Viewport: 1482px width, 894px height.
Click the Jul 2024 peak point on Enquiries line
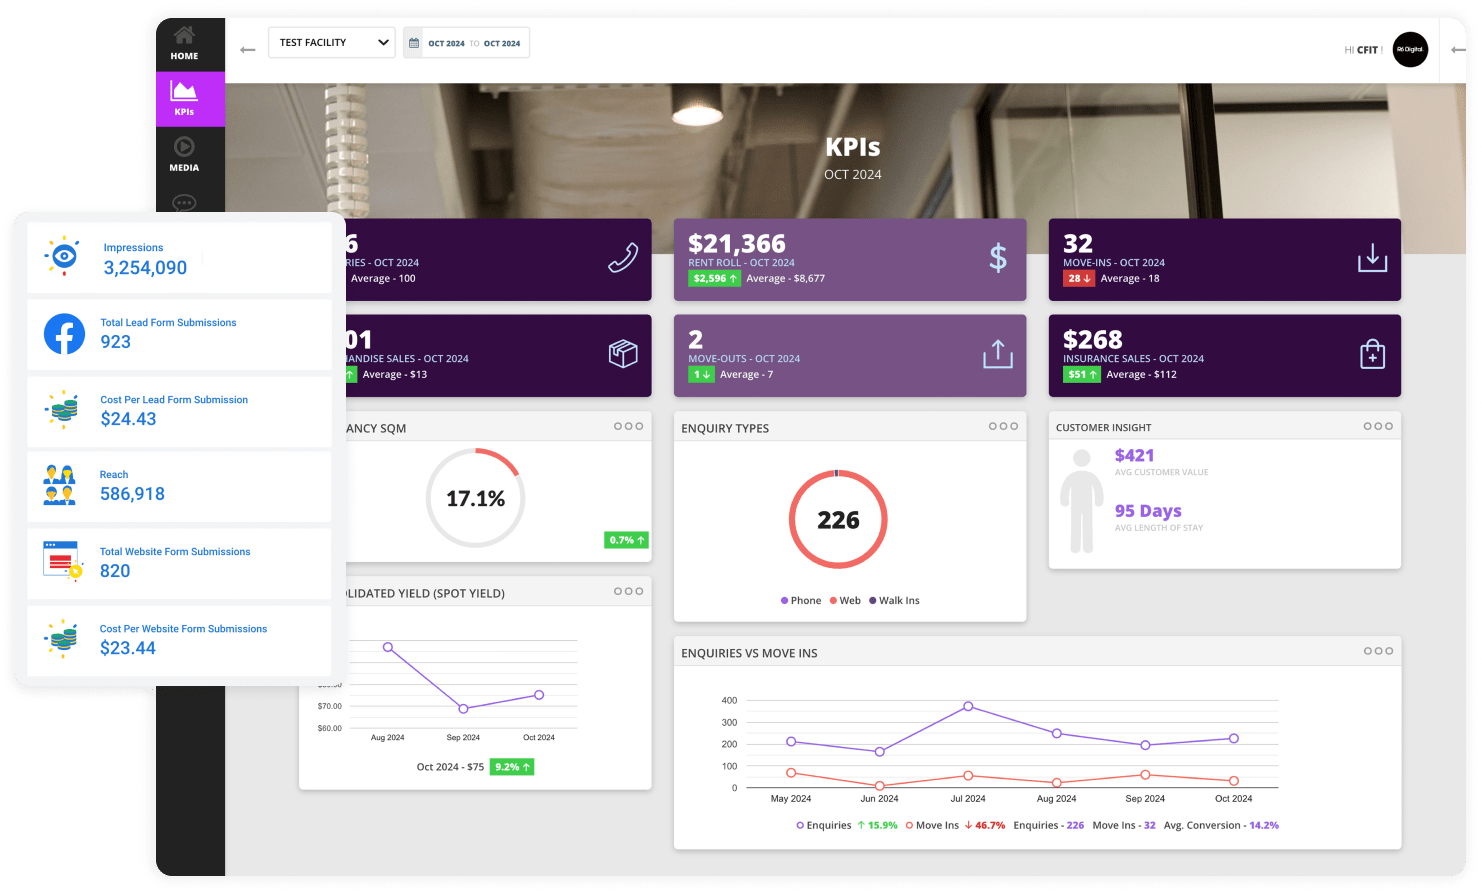[968, 706]
